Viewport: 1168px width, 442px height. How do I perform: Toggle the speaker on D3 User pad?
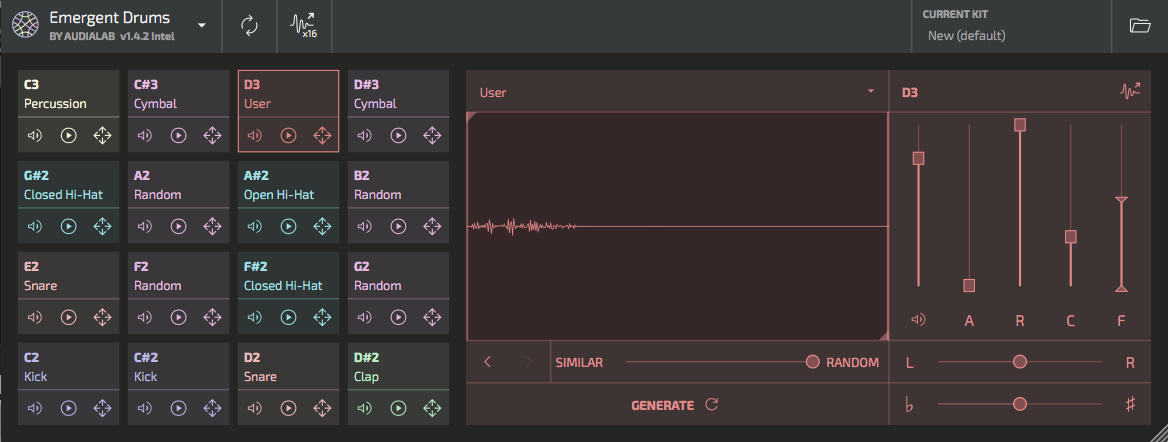coord(255,136)
